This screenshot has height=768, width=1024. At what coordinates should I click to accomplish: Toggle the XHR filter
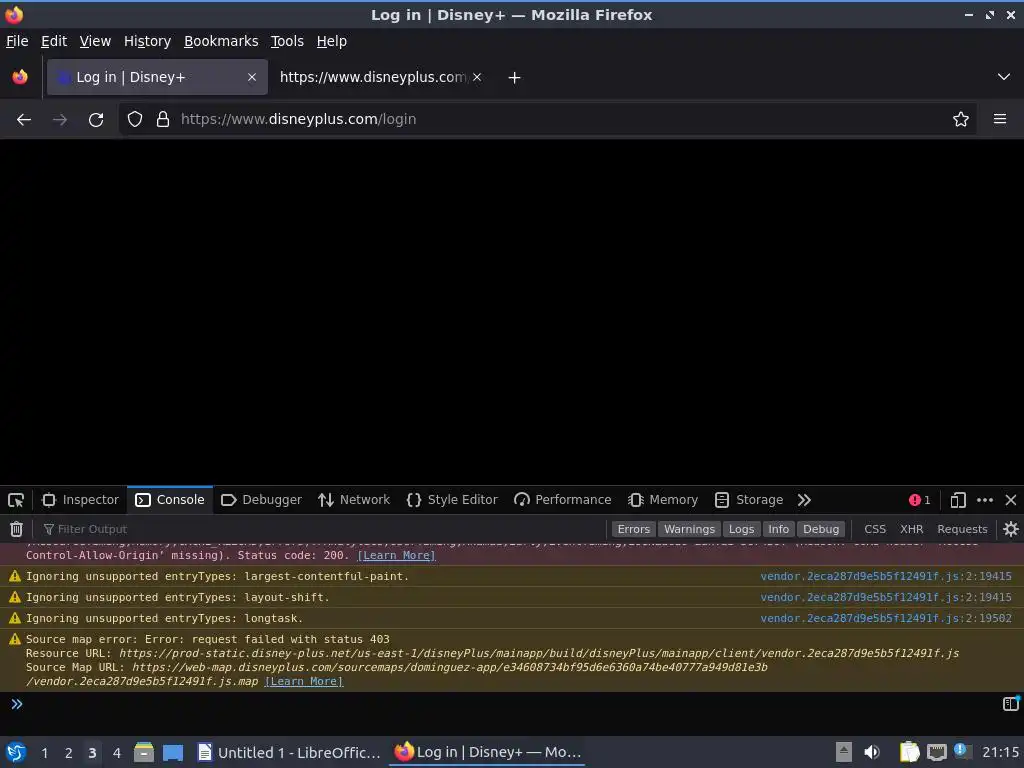912,529
